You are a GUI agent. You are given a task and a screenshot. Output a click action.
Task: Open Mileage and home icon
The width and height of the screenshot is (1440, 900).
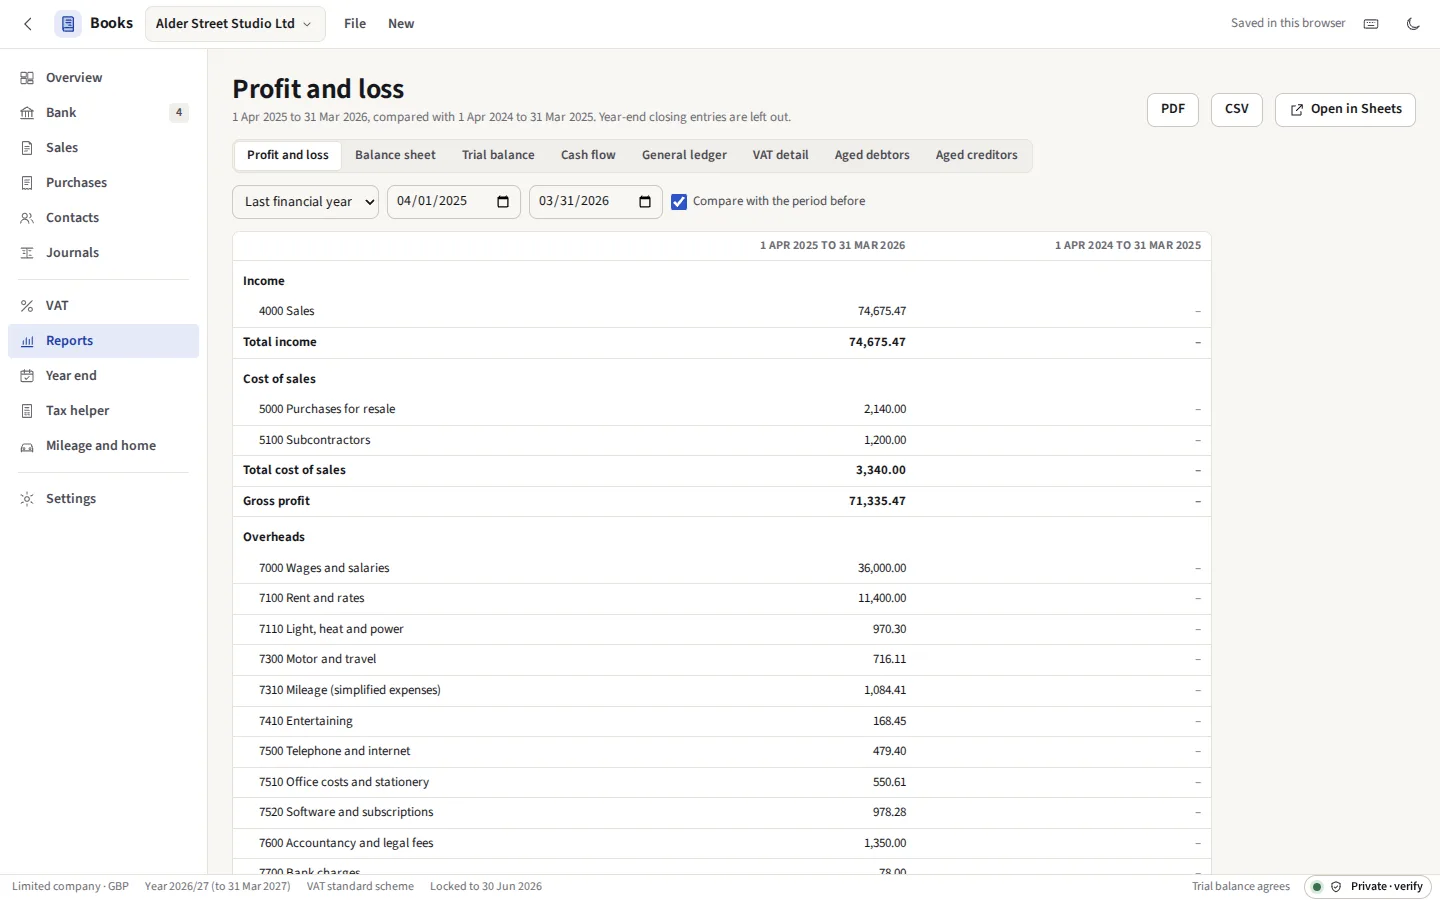click(27, 446)
